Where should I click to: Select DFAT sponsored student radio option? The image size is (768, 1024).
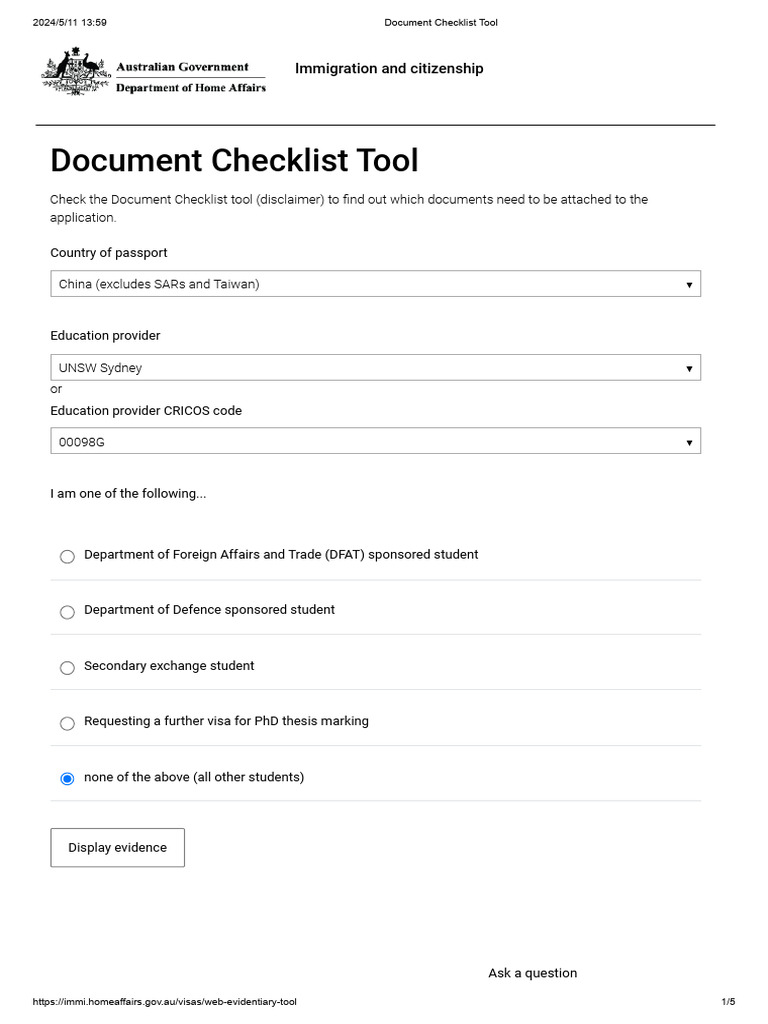(x=67, y=556)
